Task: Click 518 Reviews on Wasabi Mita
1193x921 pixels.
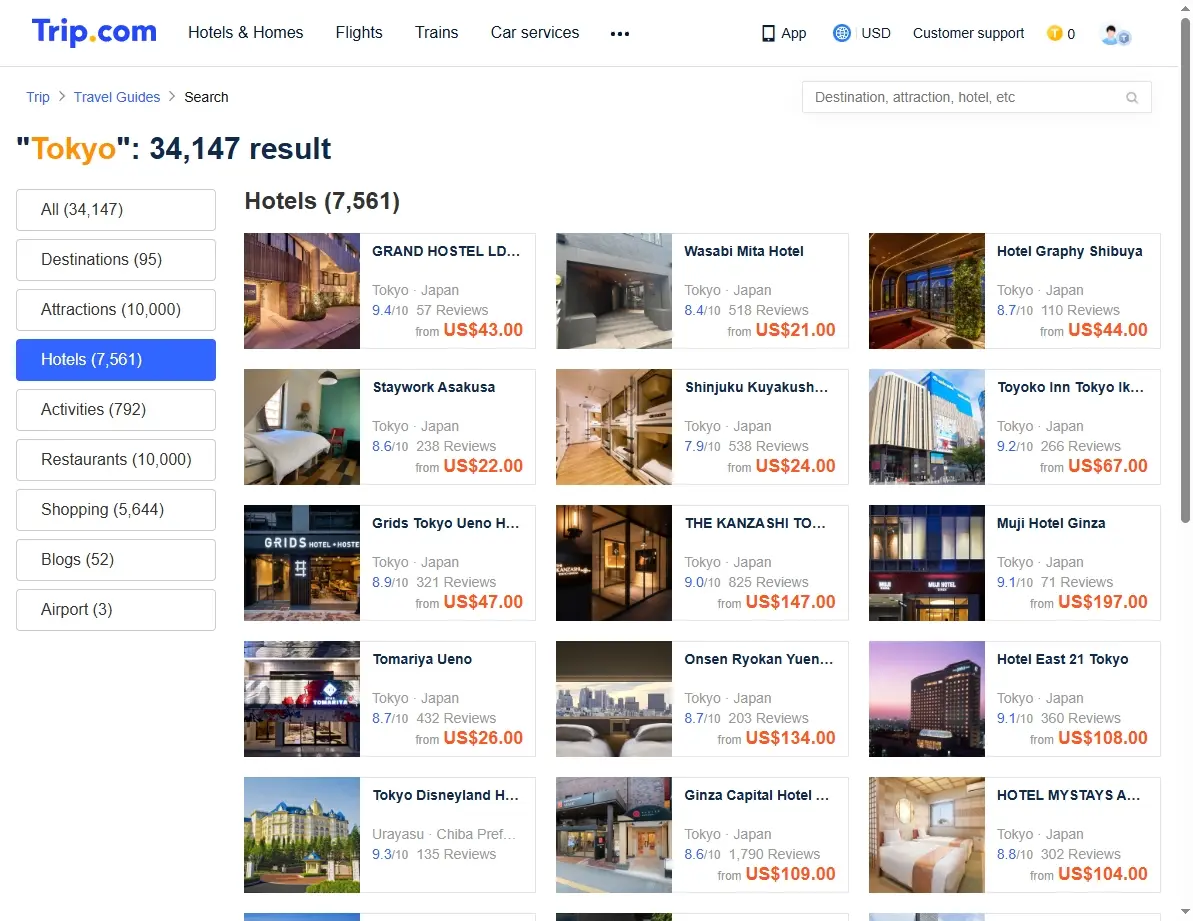Action: click(x=768, y=310)
